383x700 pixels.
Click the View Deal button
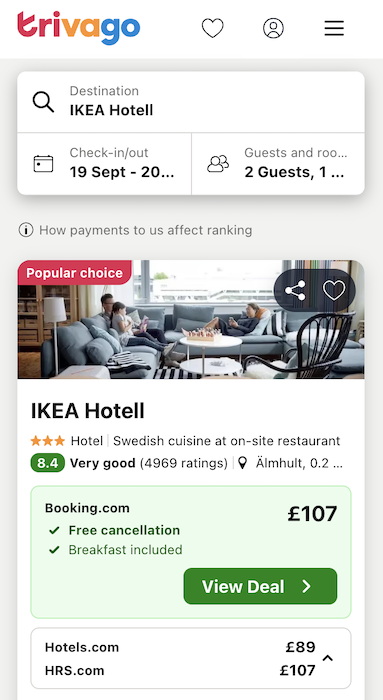click(260, 586)
